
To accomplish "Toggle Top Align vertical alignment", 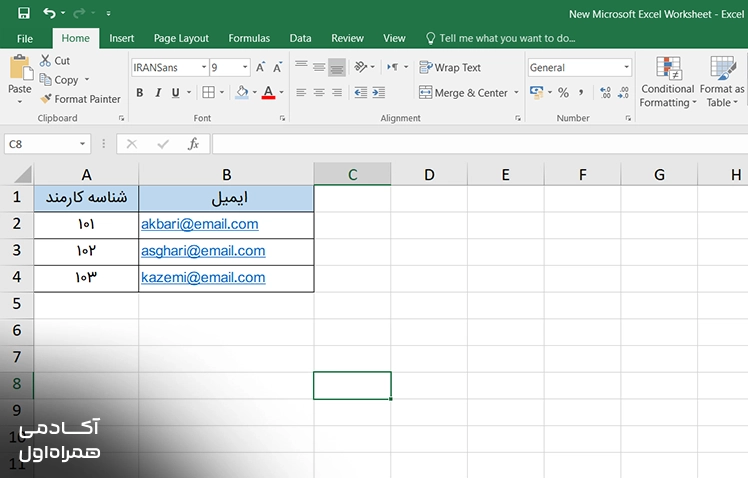I will (301, 67).
